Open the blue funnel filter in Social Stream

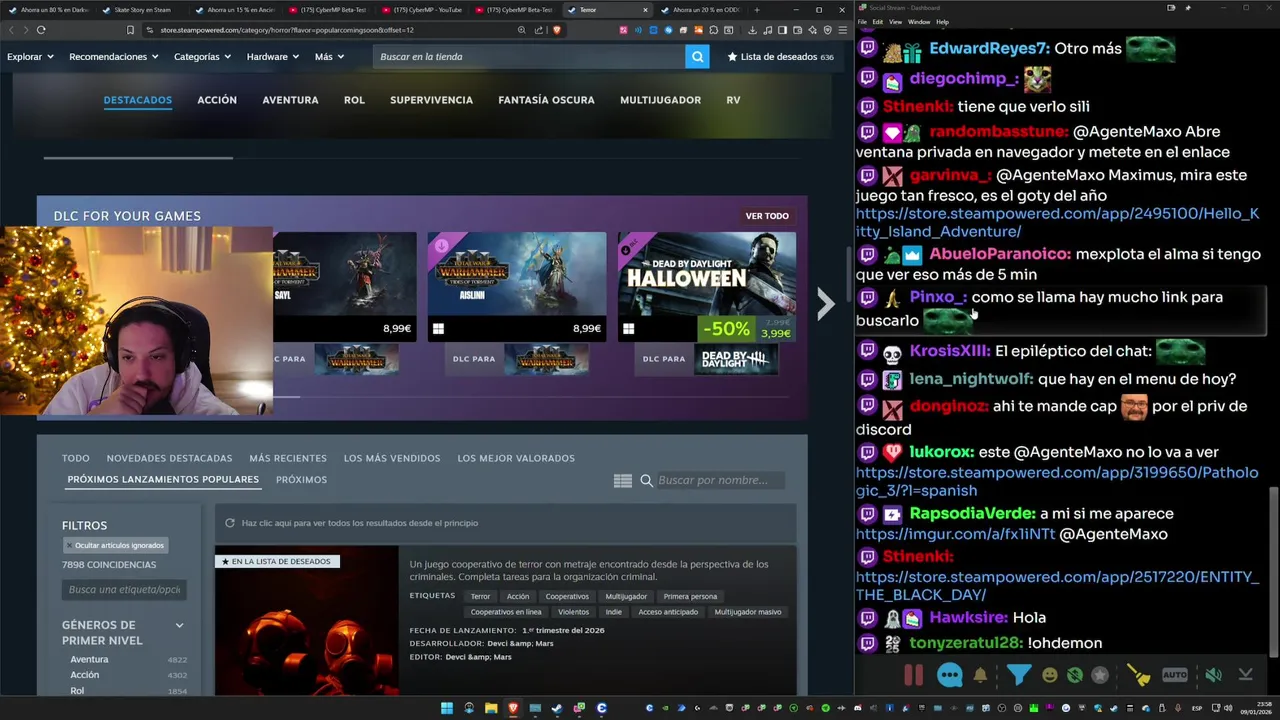pos(1018,675)
